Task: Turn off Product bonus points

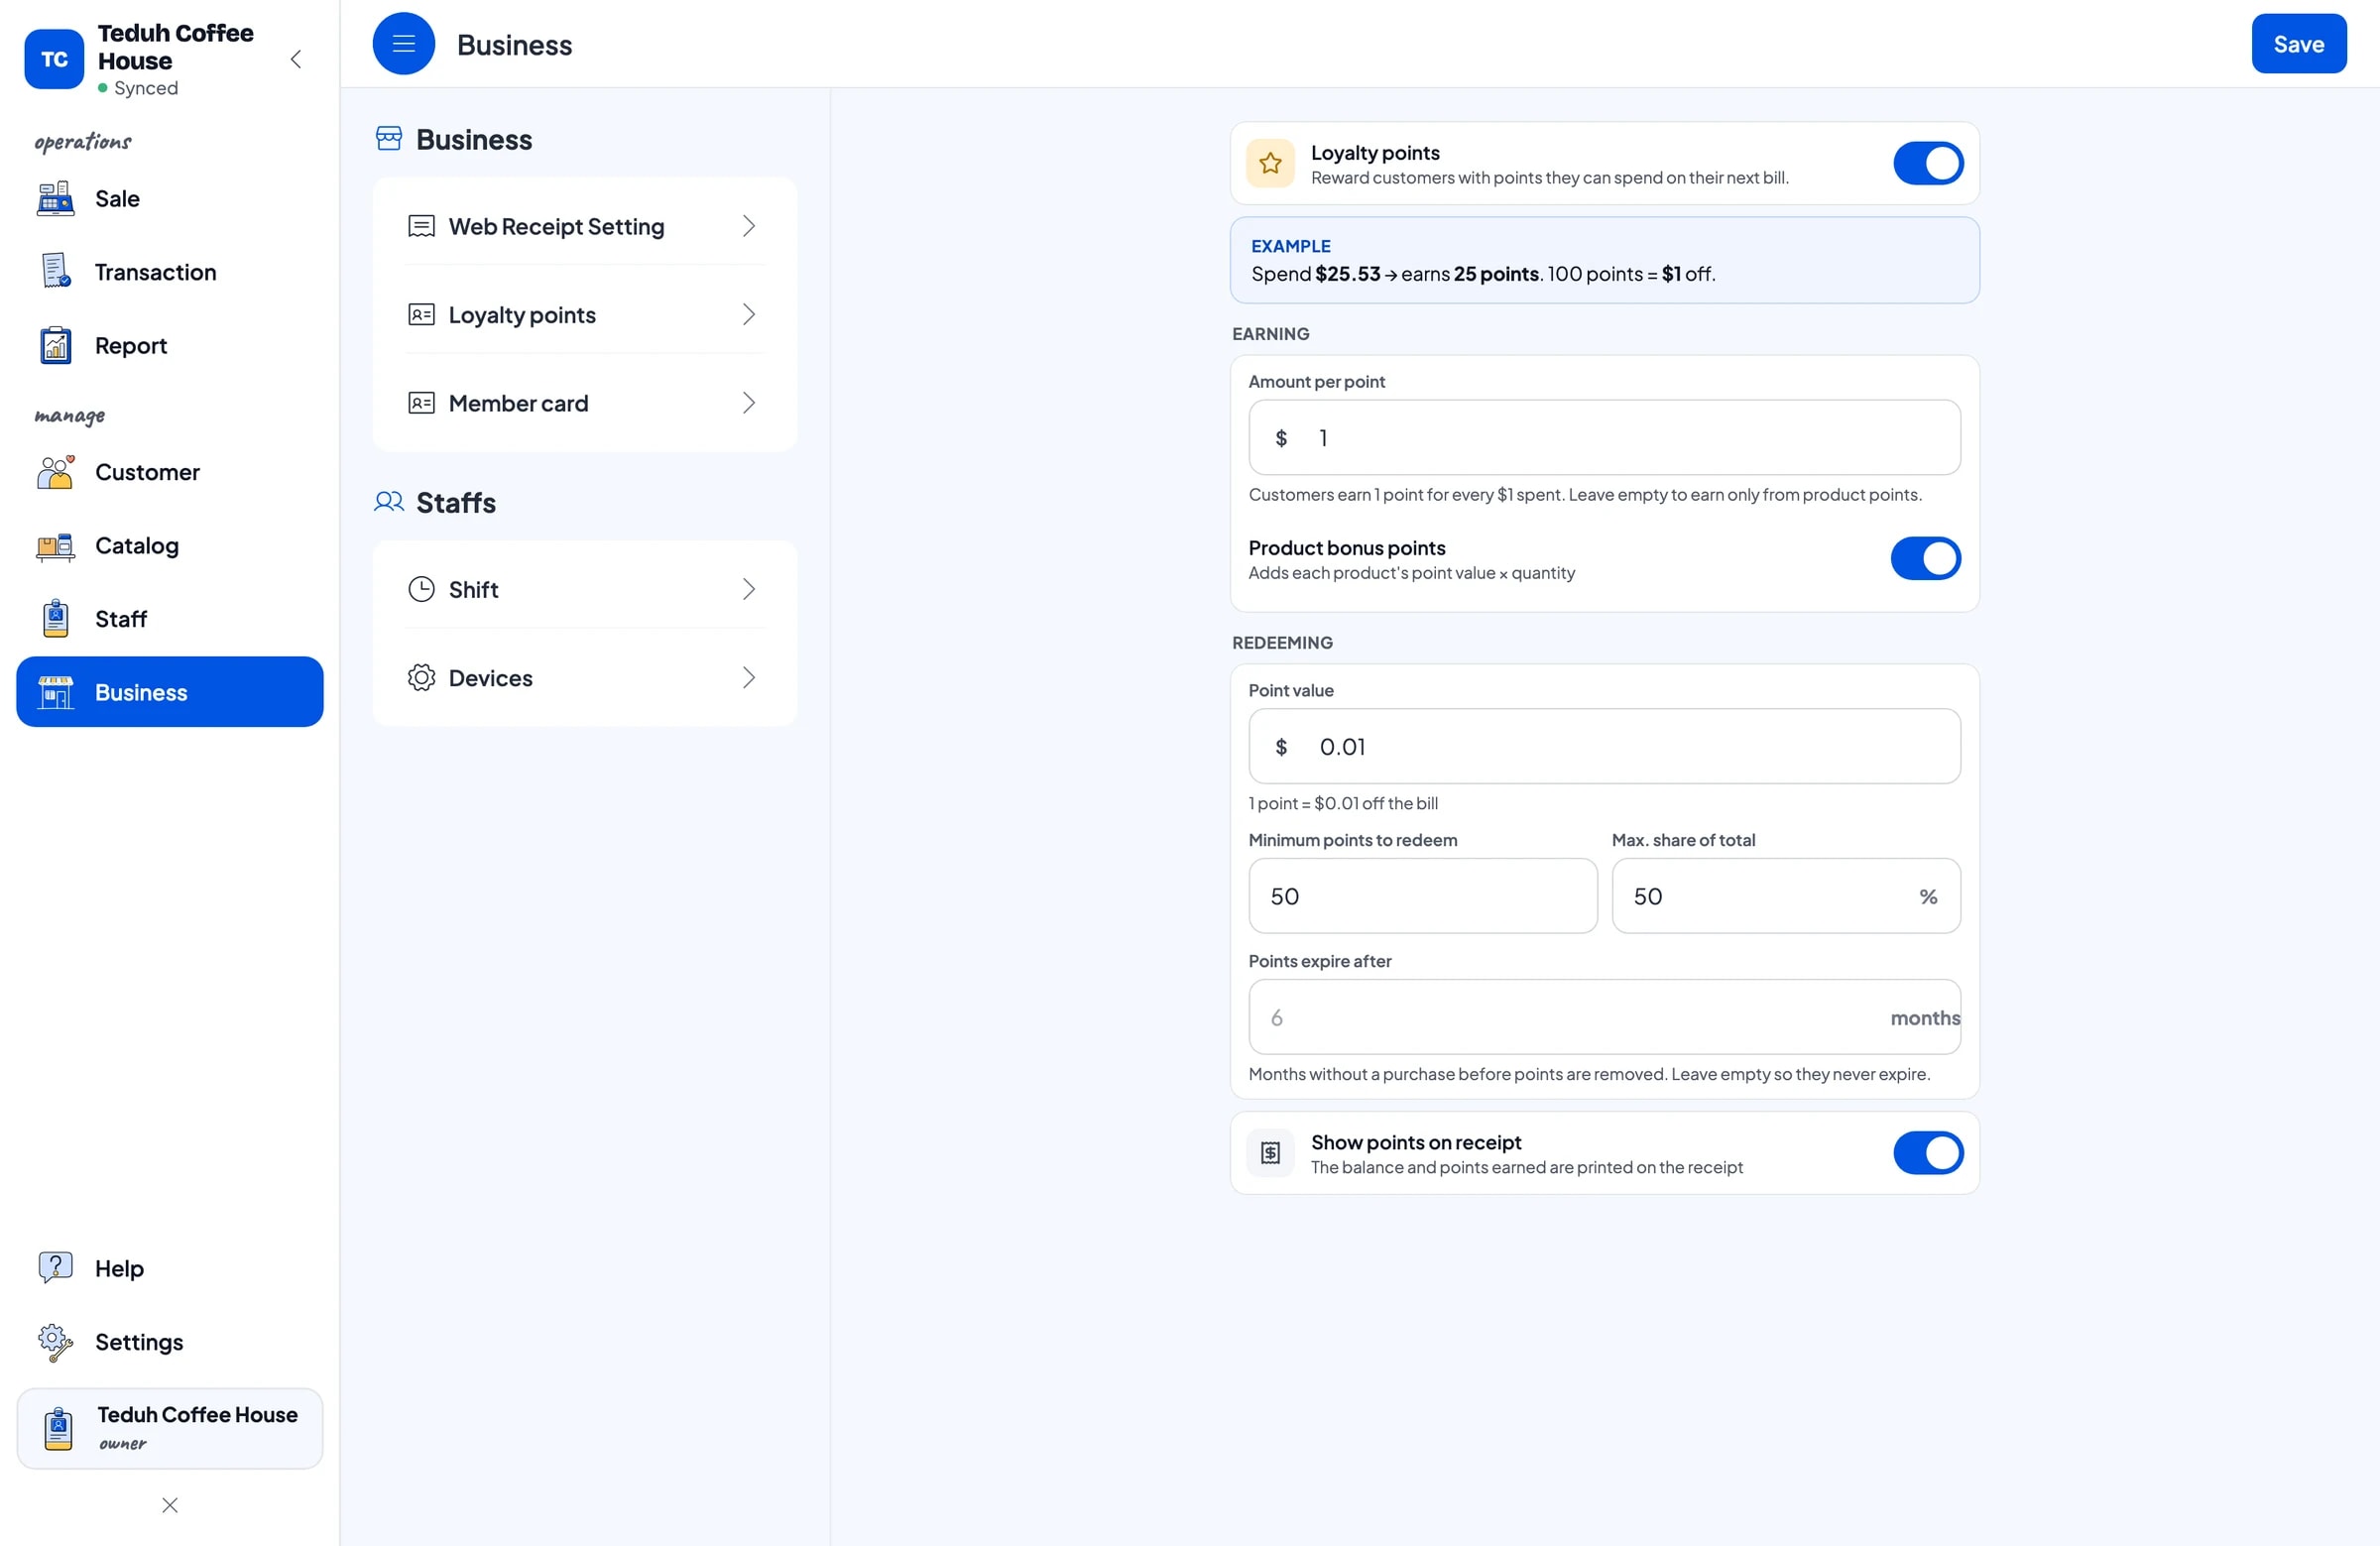Action: [1924, 559]
